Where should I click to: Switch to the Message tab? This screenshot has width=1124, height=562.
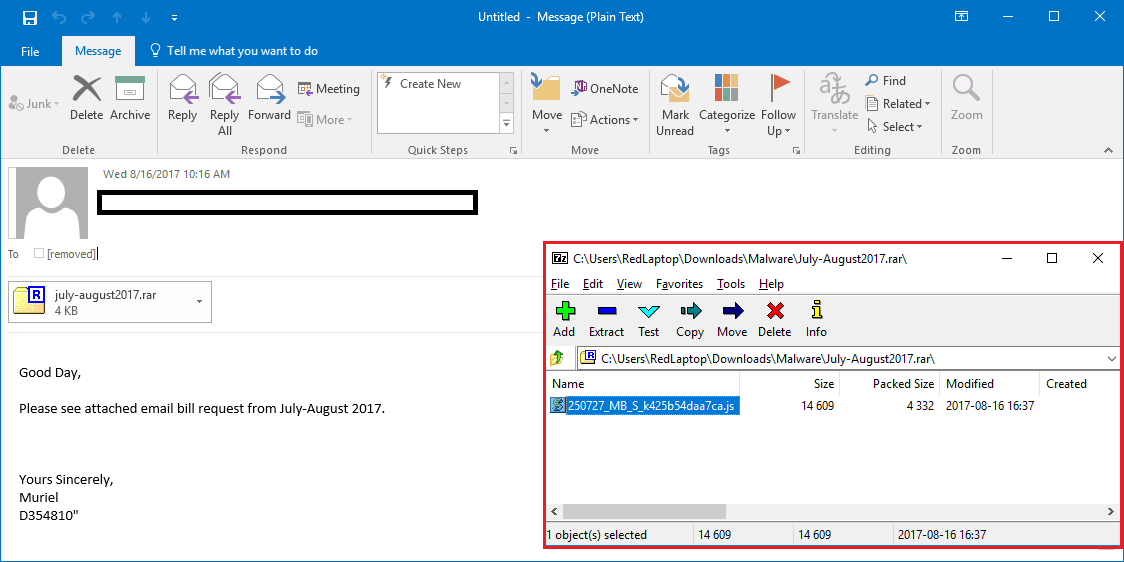tap(97, 51)
